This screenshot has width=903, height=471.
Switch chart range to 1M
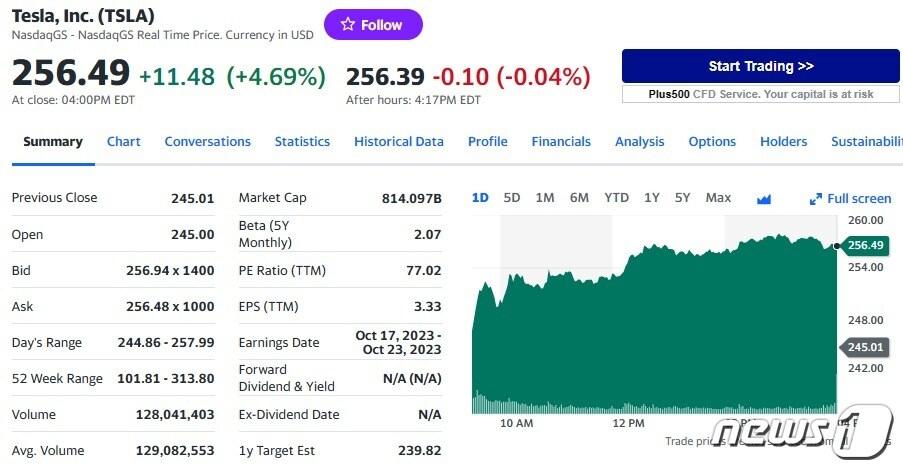click(x=545, y=198)
